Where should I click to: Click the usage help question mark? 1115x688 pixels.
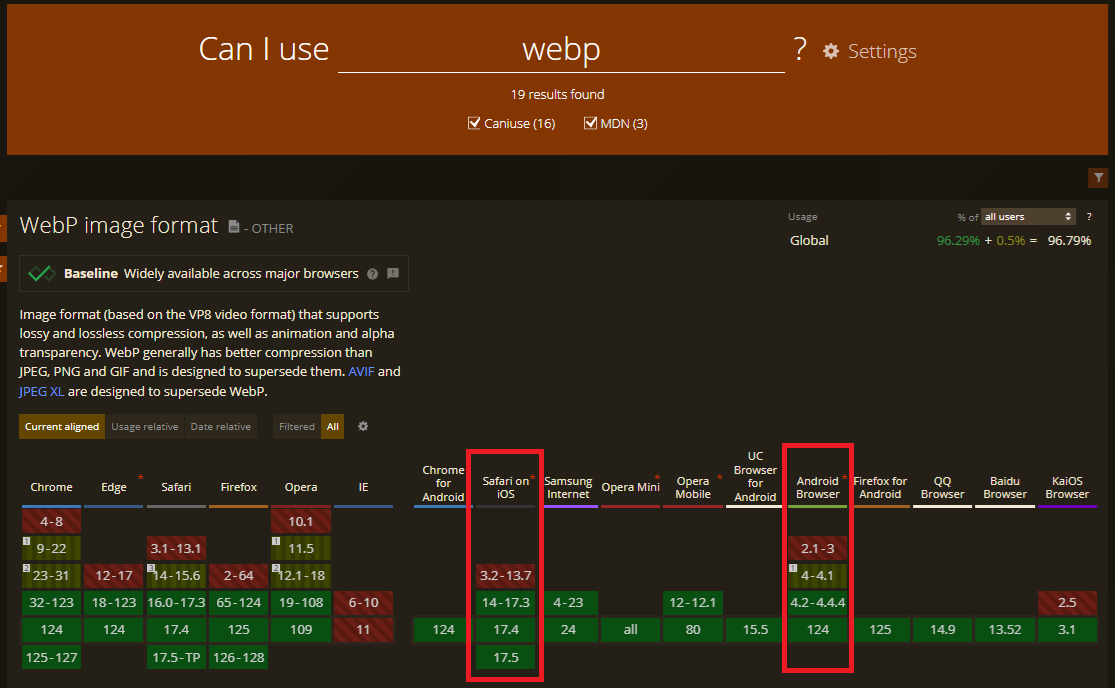pos(1089,217)
